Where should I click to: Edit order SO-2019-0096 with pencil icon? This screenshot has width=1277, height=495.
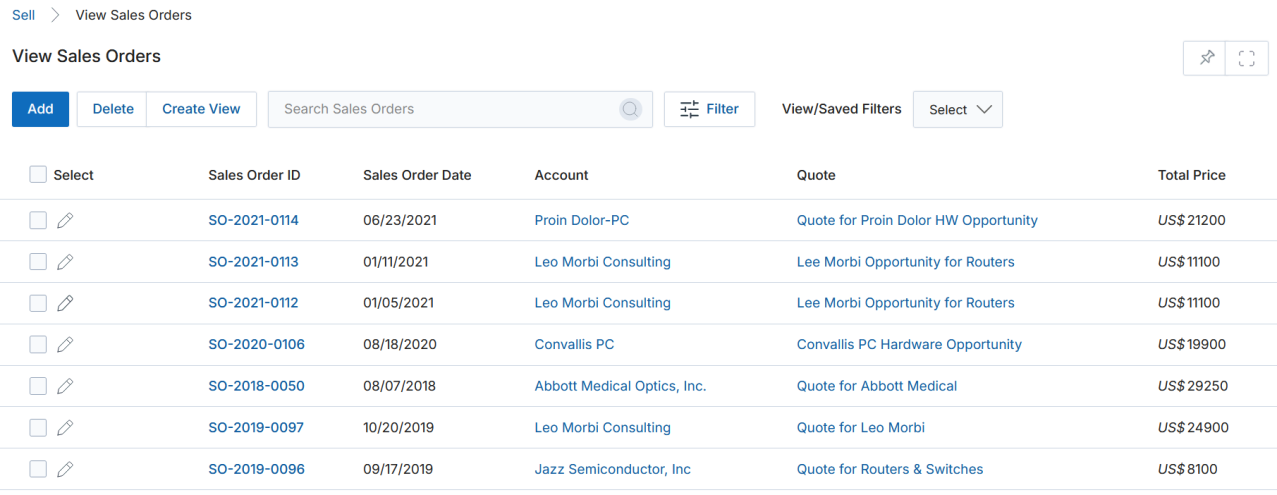65,469
